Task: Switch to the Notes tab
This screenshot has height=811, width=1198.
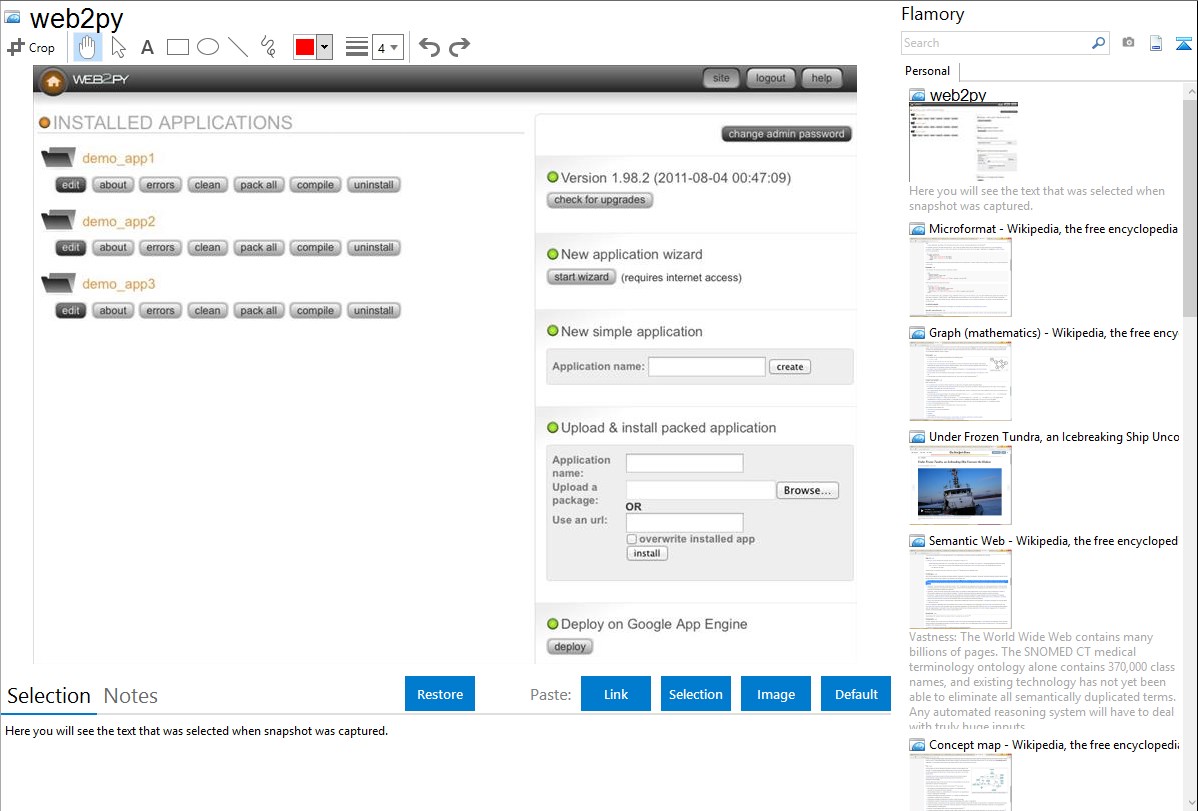Action: click(131, 696)
